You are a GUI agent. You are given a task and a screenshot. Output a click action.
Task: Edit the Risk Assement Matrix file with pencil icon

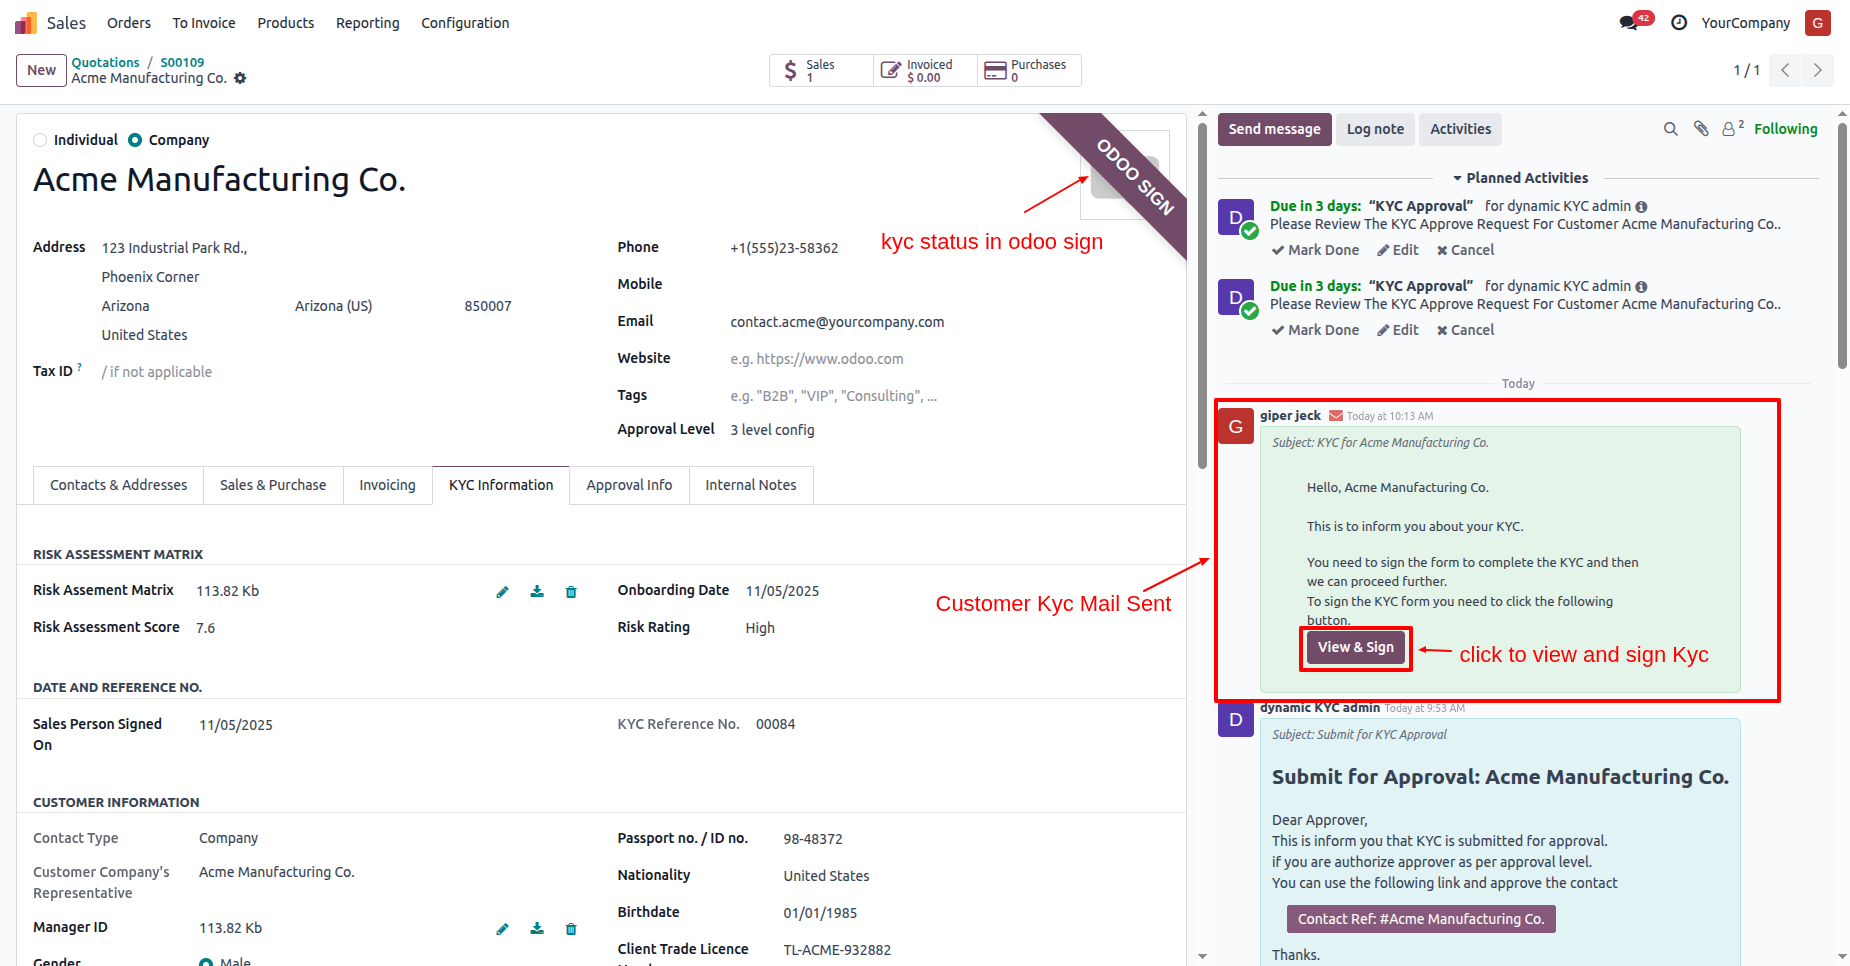[x=502, y=592]
